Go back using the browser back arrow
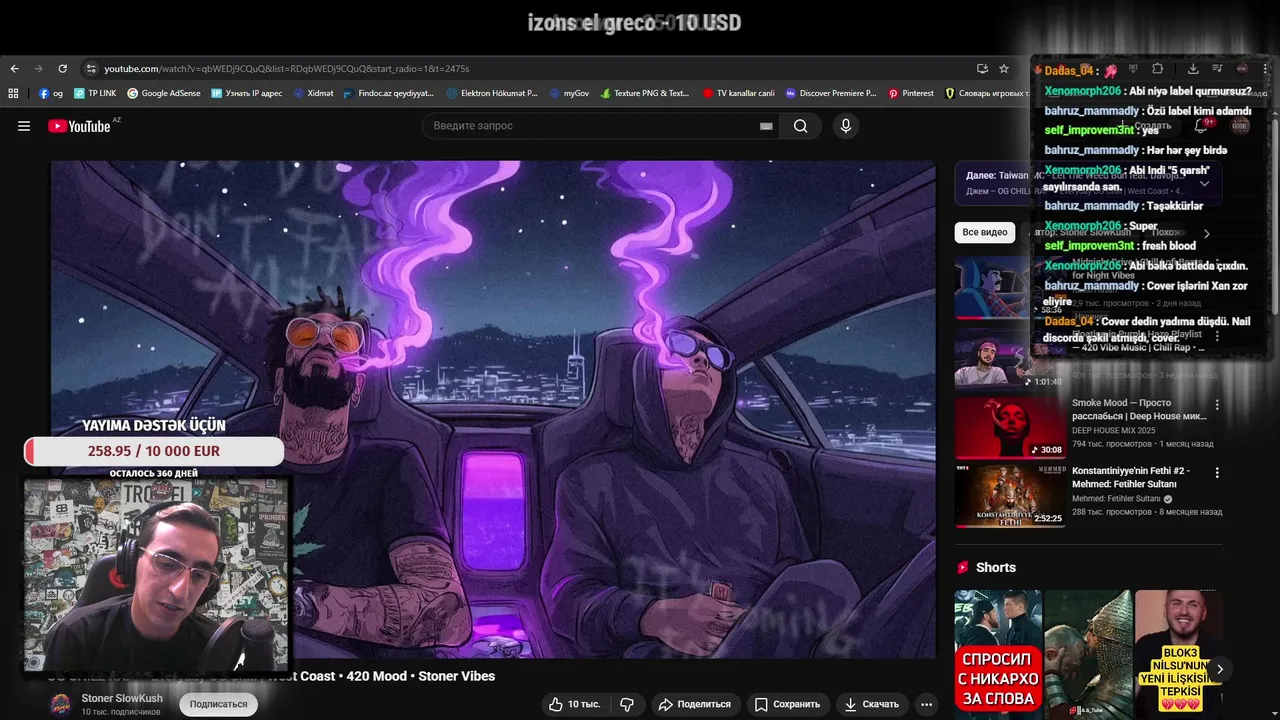Viewport: 1280px width, 720px height. tap(14, 68)
